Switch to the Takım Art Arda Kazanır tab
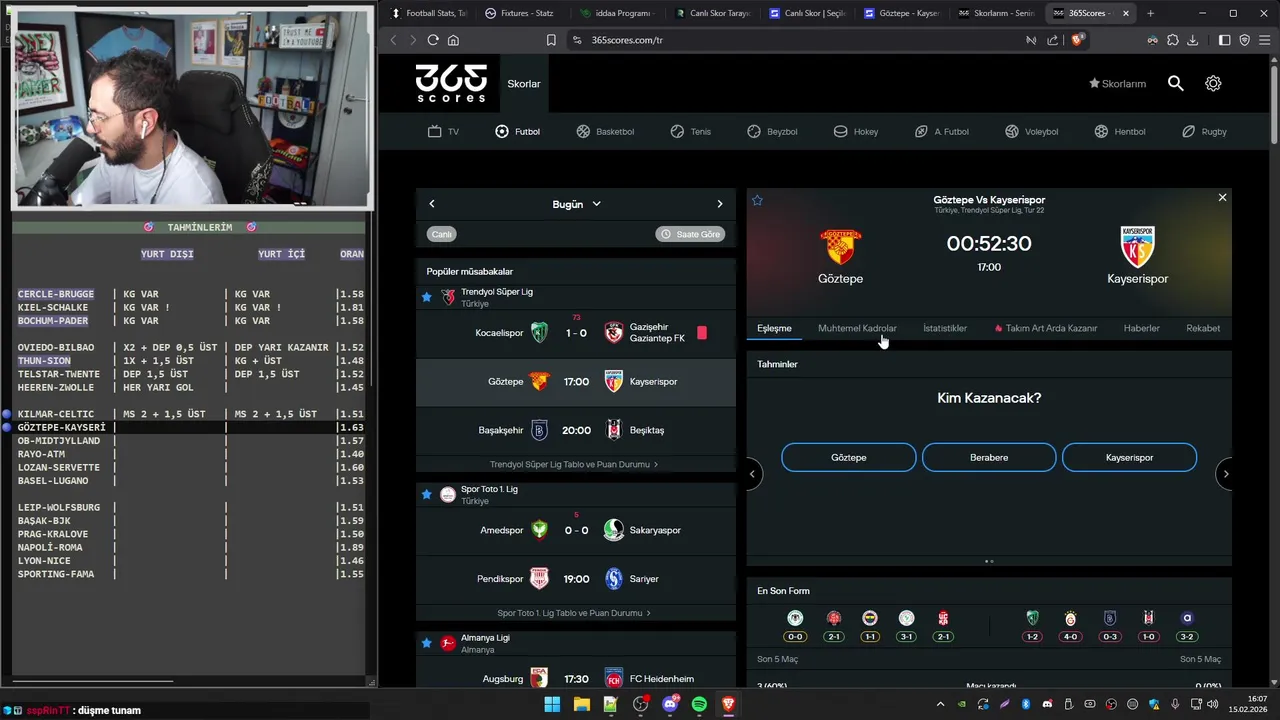The image size is (1280, 720). point(1046,328)
